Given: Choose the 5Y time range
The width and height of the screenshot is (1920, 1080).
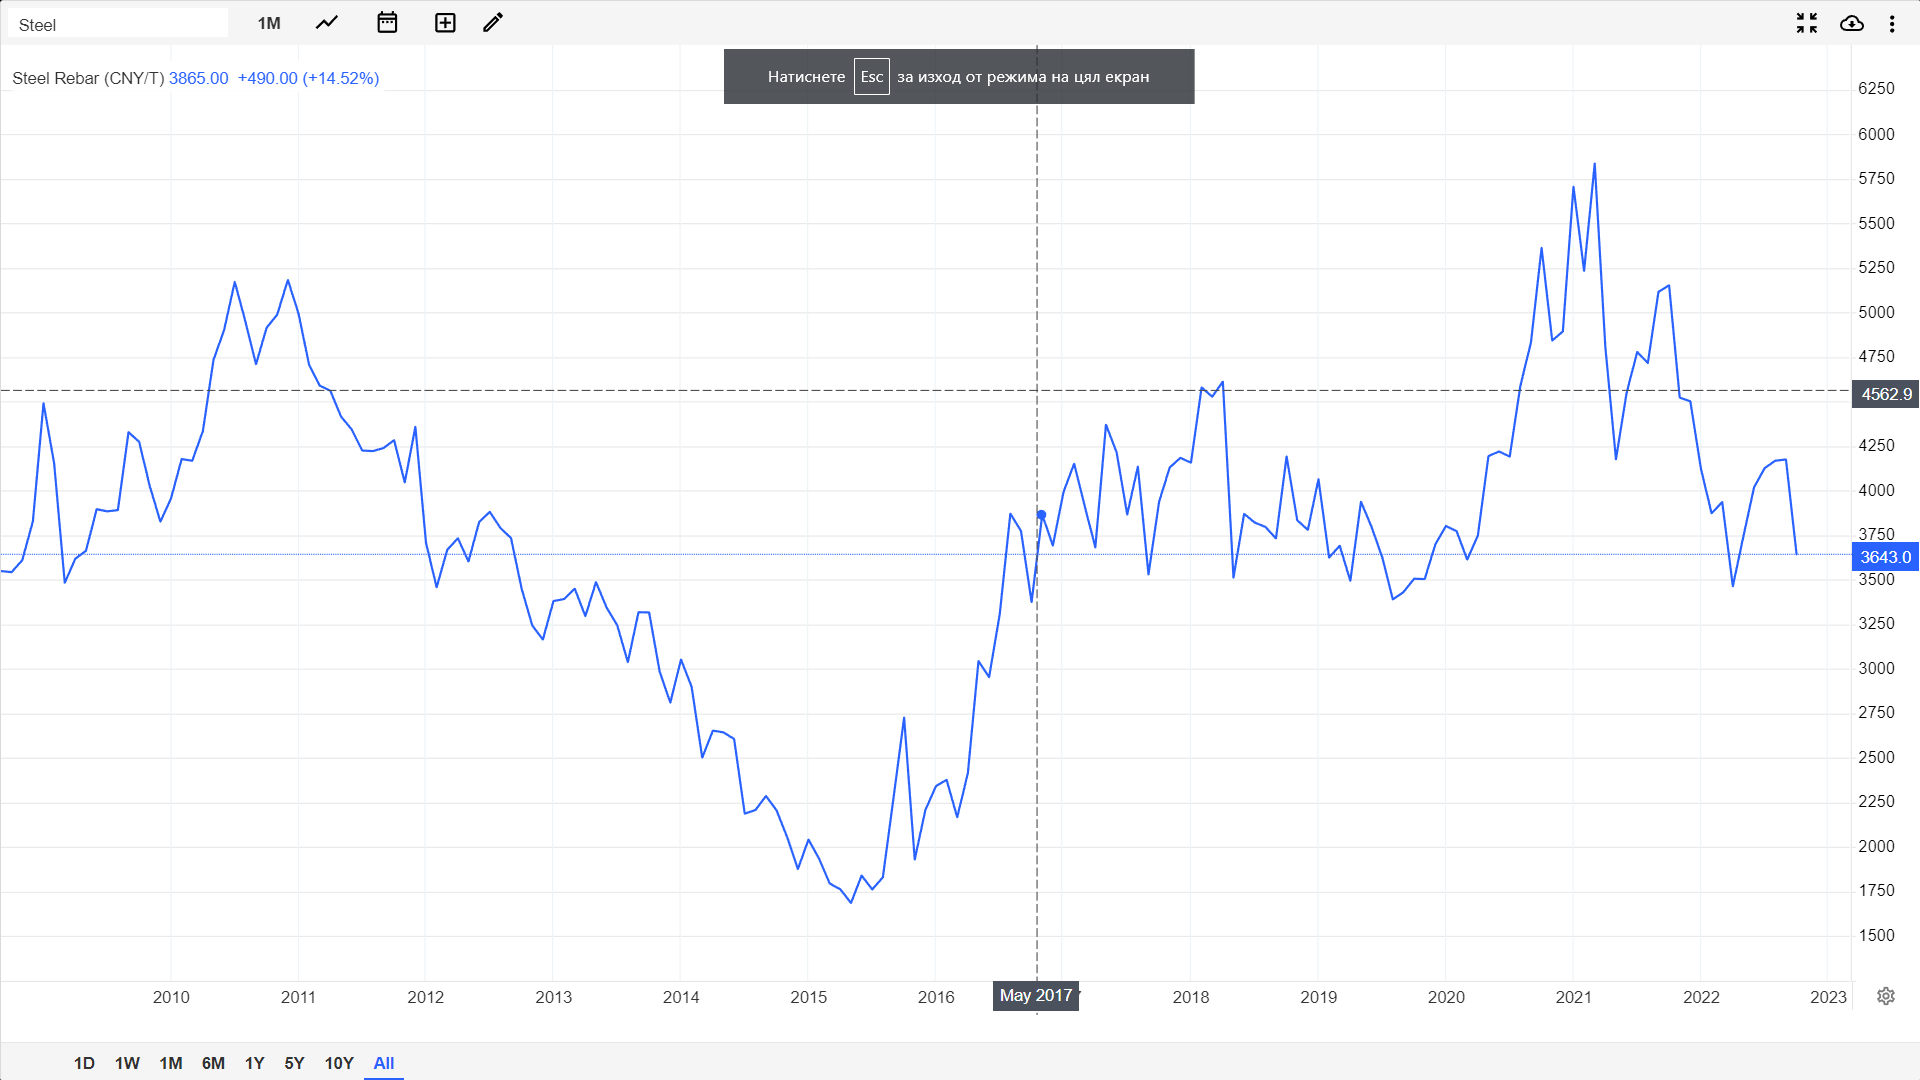Looking at the screenshot, I should (294, 1063).
